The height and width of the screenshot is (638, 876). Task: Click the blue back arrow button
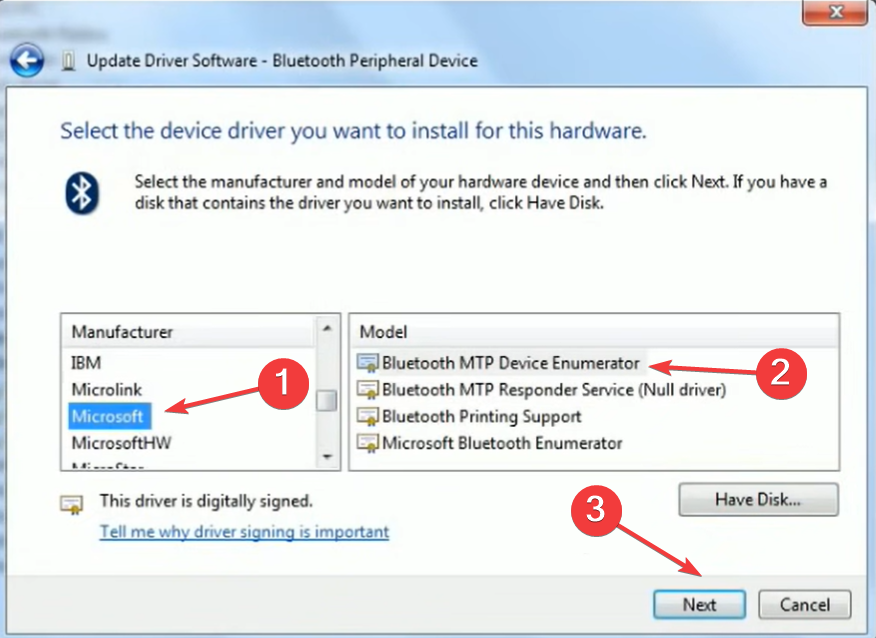(x=26, y=60)
